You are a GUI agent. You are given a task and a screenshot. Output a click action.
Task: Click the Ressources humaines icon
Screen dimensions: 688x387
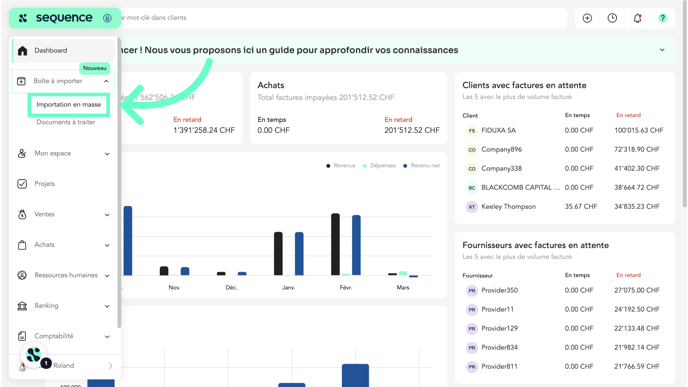pyautogui.click(x=22, y=275)
